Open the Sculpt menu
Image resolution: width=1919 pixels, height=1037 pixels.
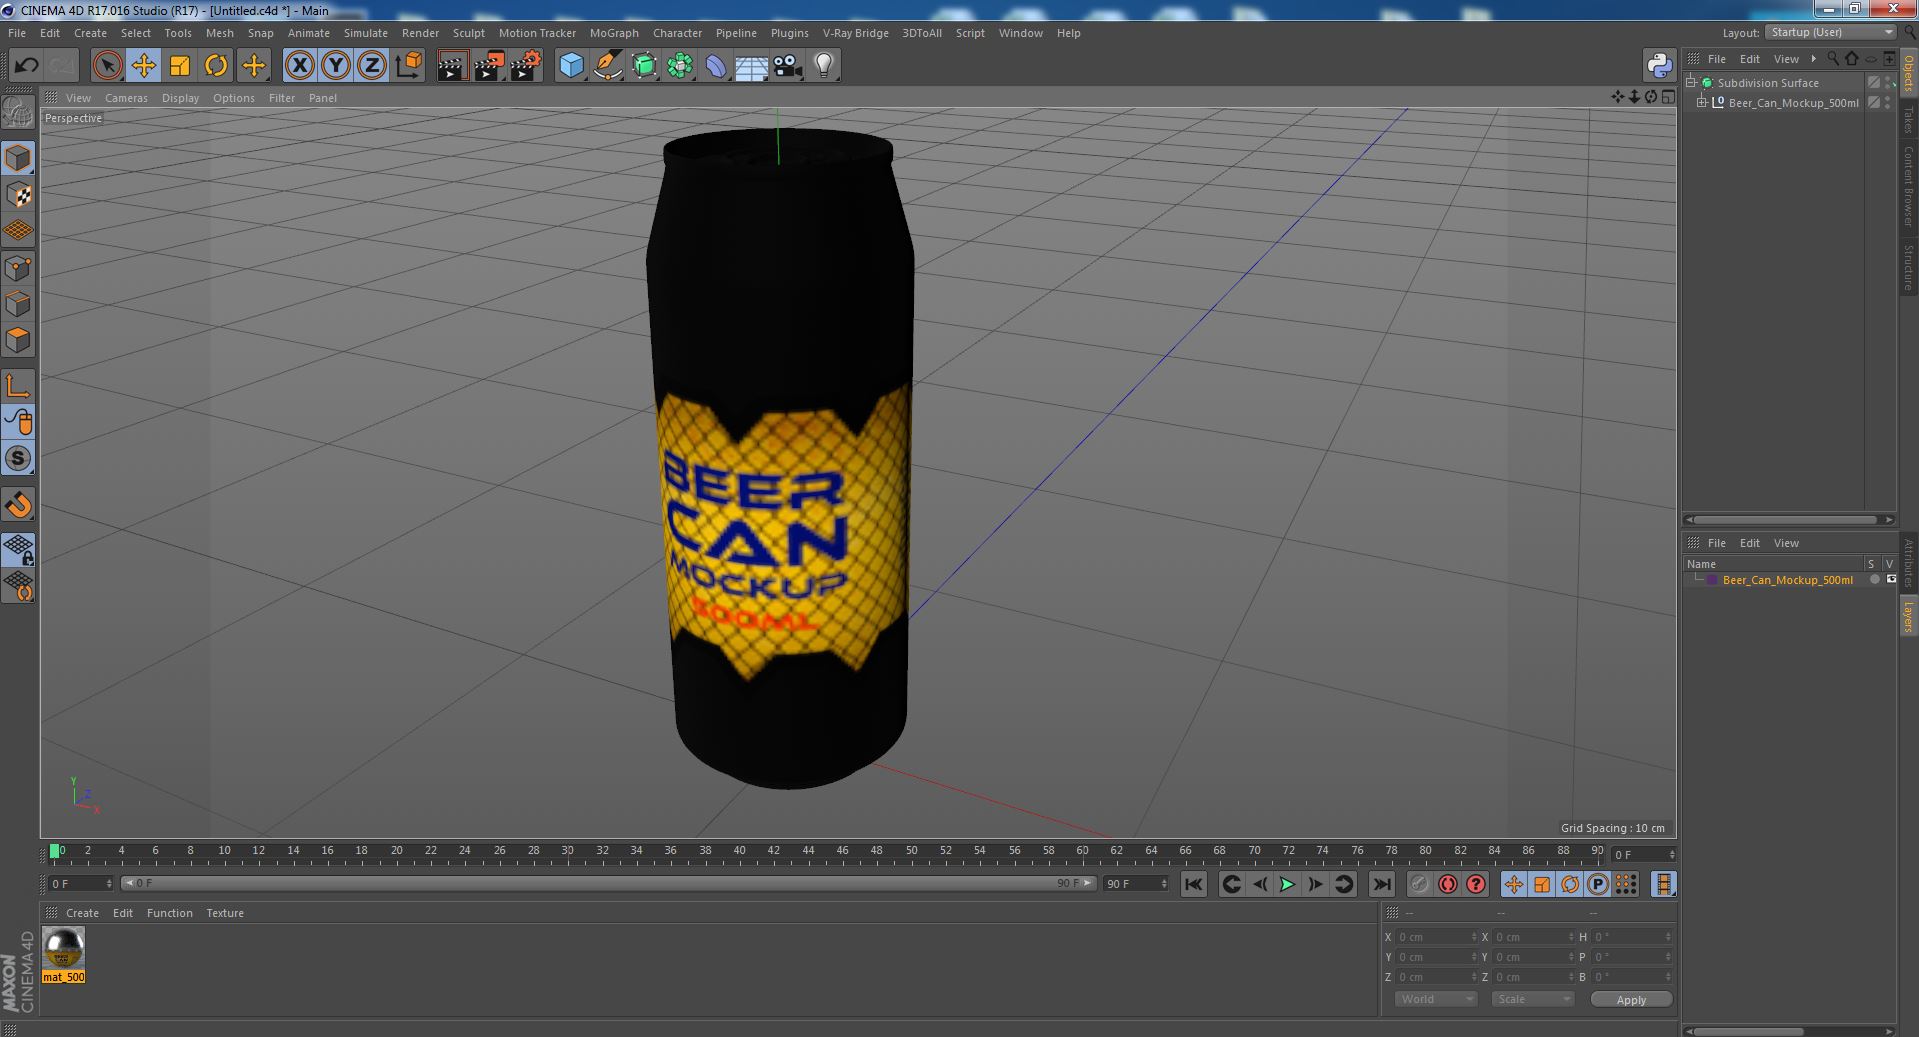468,33
